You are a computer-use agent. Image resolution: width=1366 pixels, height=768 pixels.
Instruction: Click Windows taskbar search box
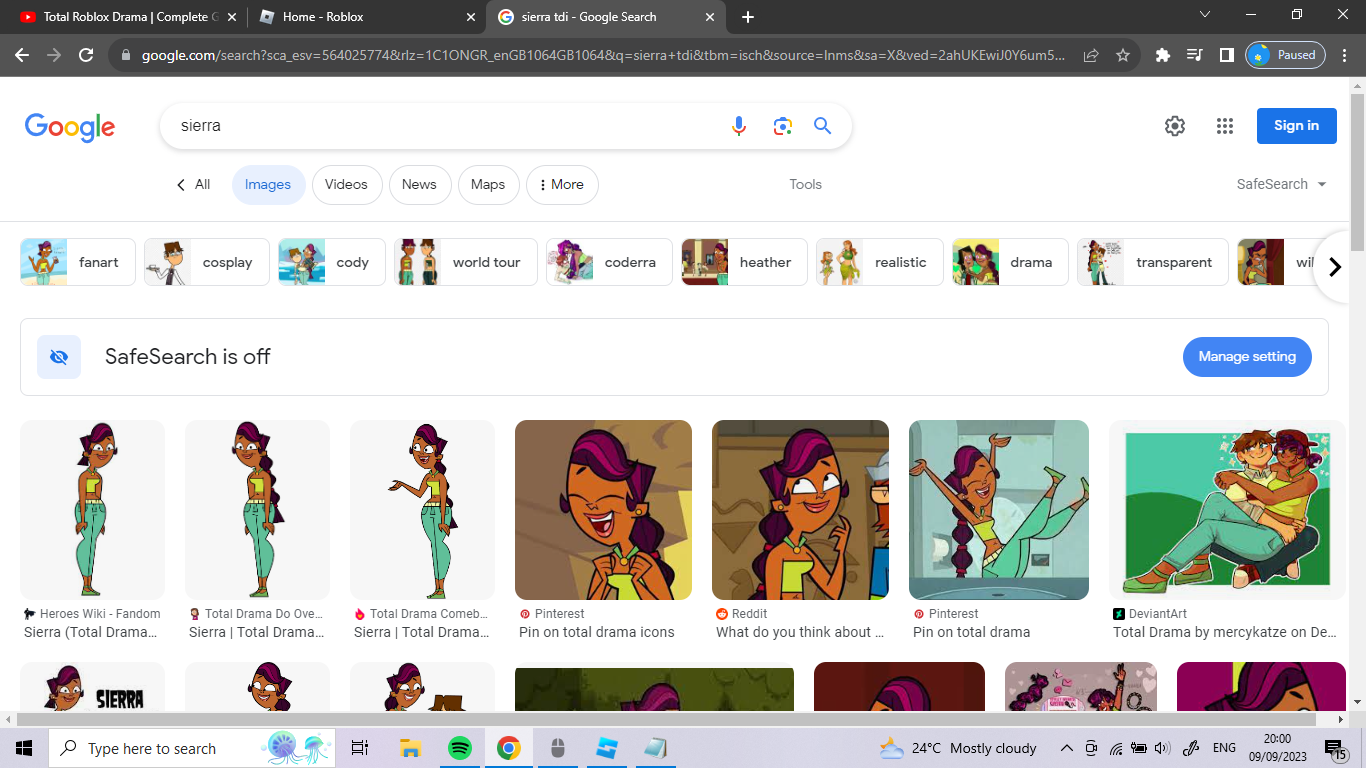(x=194, y=748)
